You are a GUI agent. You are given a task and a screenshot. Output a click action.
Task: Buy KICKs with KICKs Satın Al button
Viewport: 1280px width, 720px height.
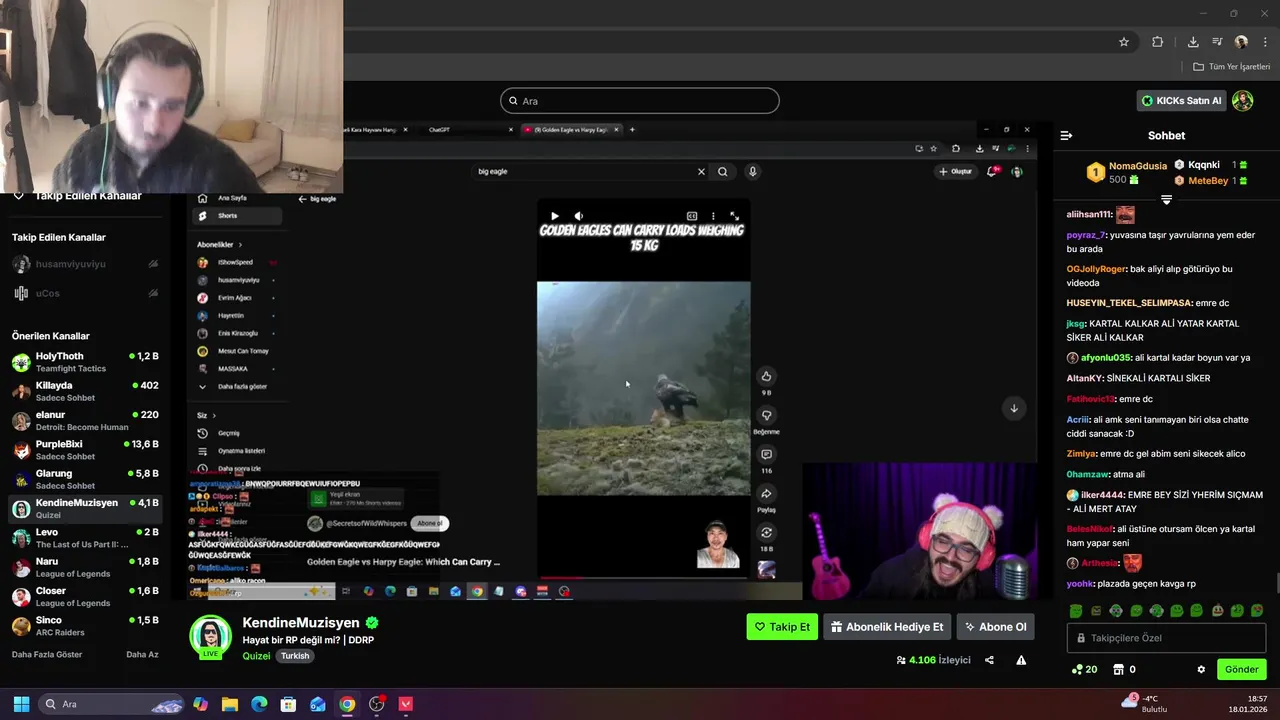[1181, 101]
